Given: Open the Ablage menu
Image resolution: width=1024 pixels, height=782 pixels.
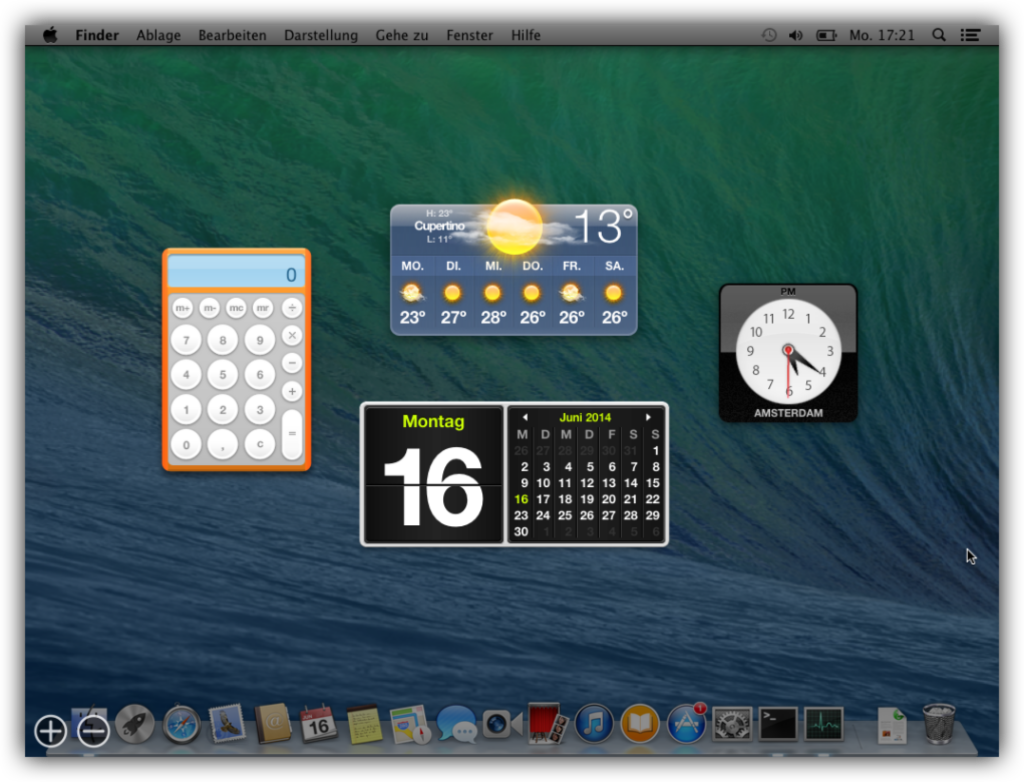Looking at the screenshot, I should pos(159,35).
